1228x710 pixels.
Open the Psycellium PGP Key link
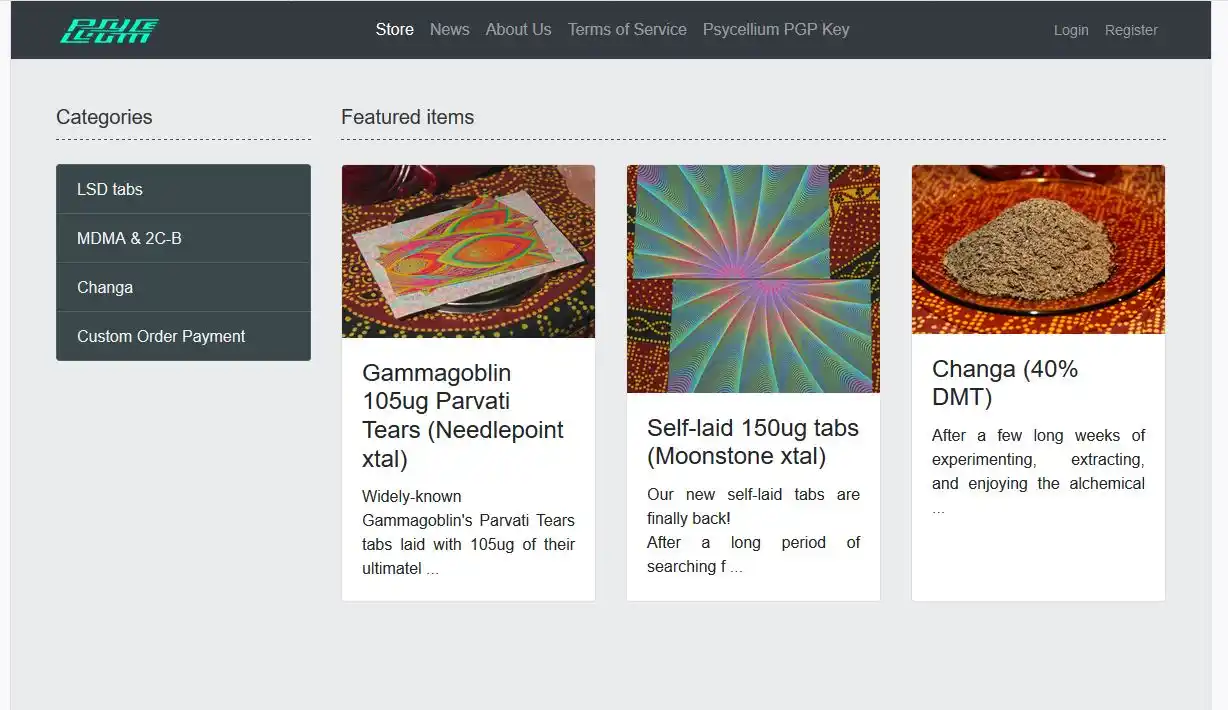(x=775, y=30)
